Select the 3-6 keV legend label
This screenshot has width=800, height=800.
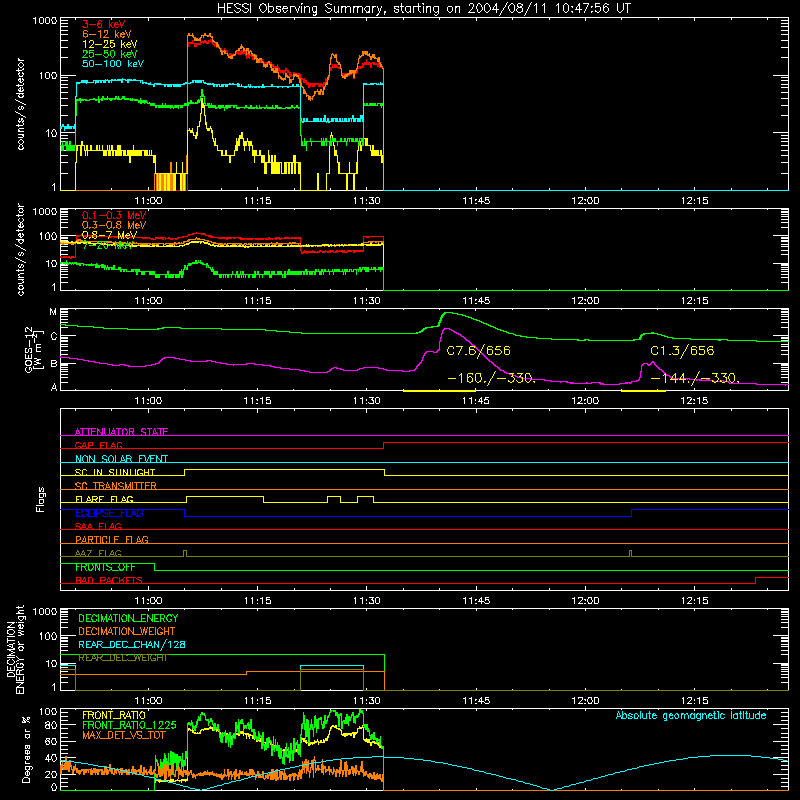104,24
